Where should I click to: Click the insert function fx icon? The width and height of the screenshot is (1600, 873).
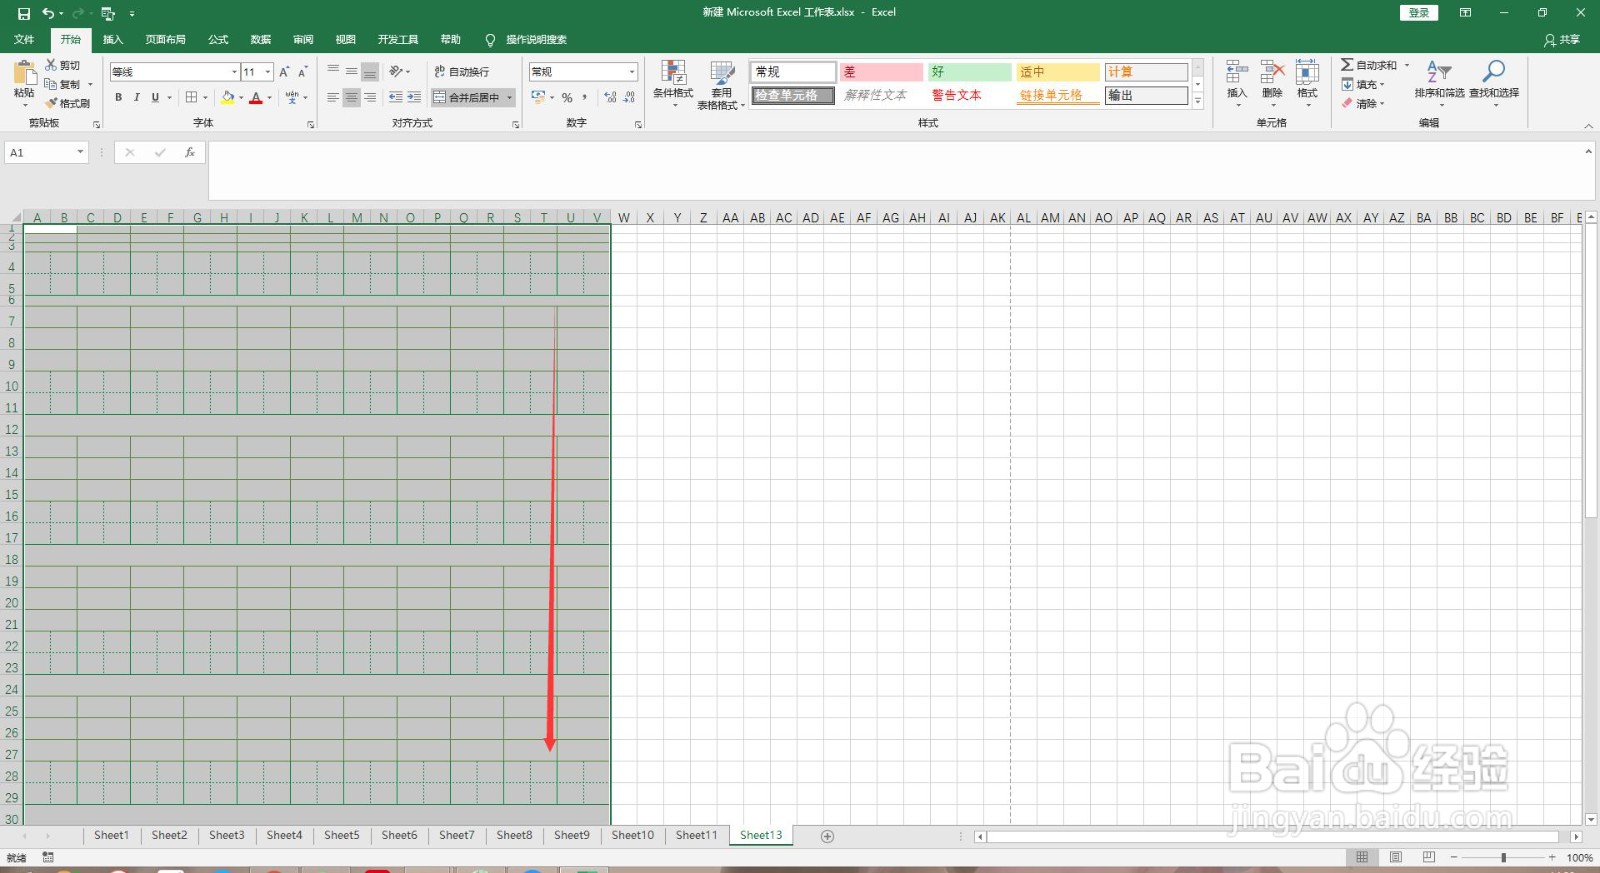(190, 153)
